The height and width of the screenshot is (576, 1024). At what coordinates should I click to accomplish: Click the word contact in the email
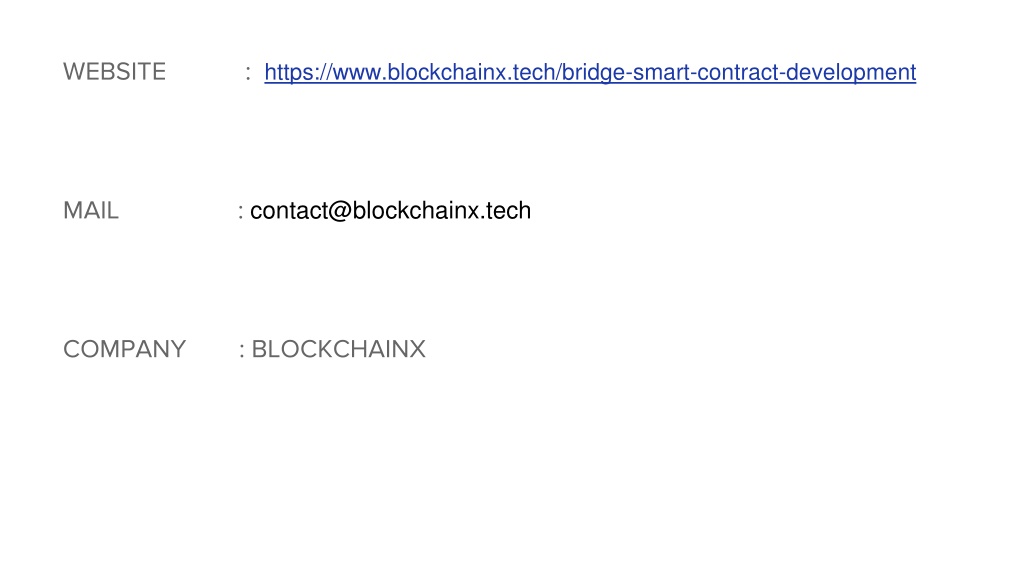click(x=289, y=211)
